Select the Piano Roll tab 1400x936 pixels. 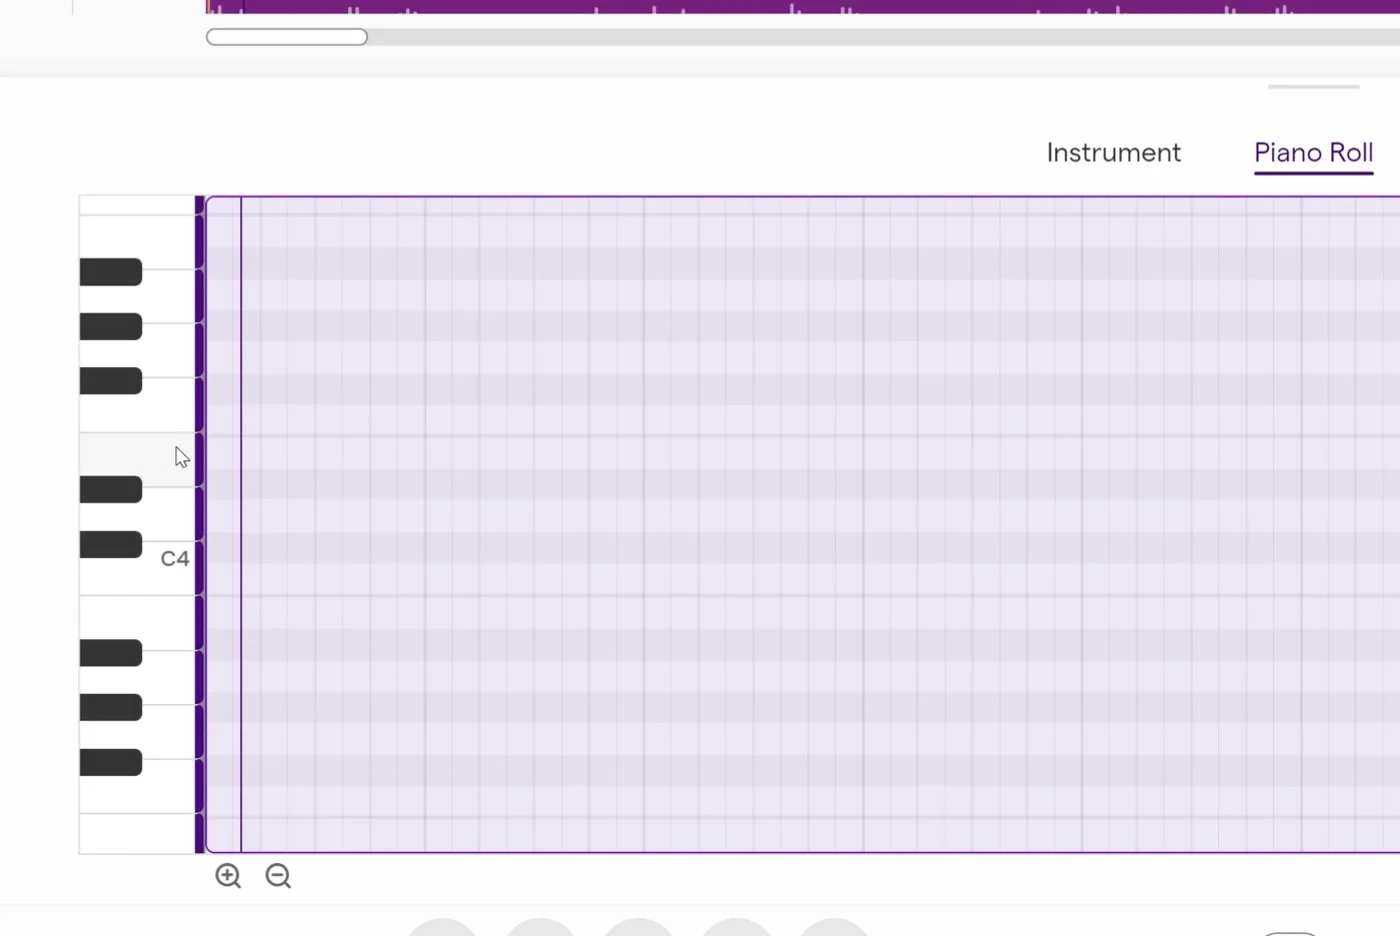(1313, 153)
